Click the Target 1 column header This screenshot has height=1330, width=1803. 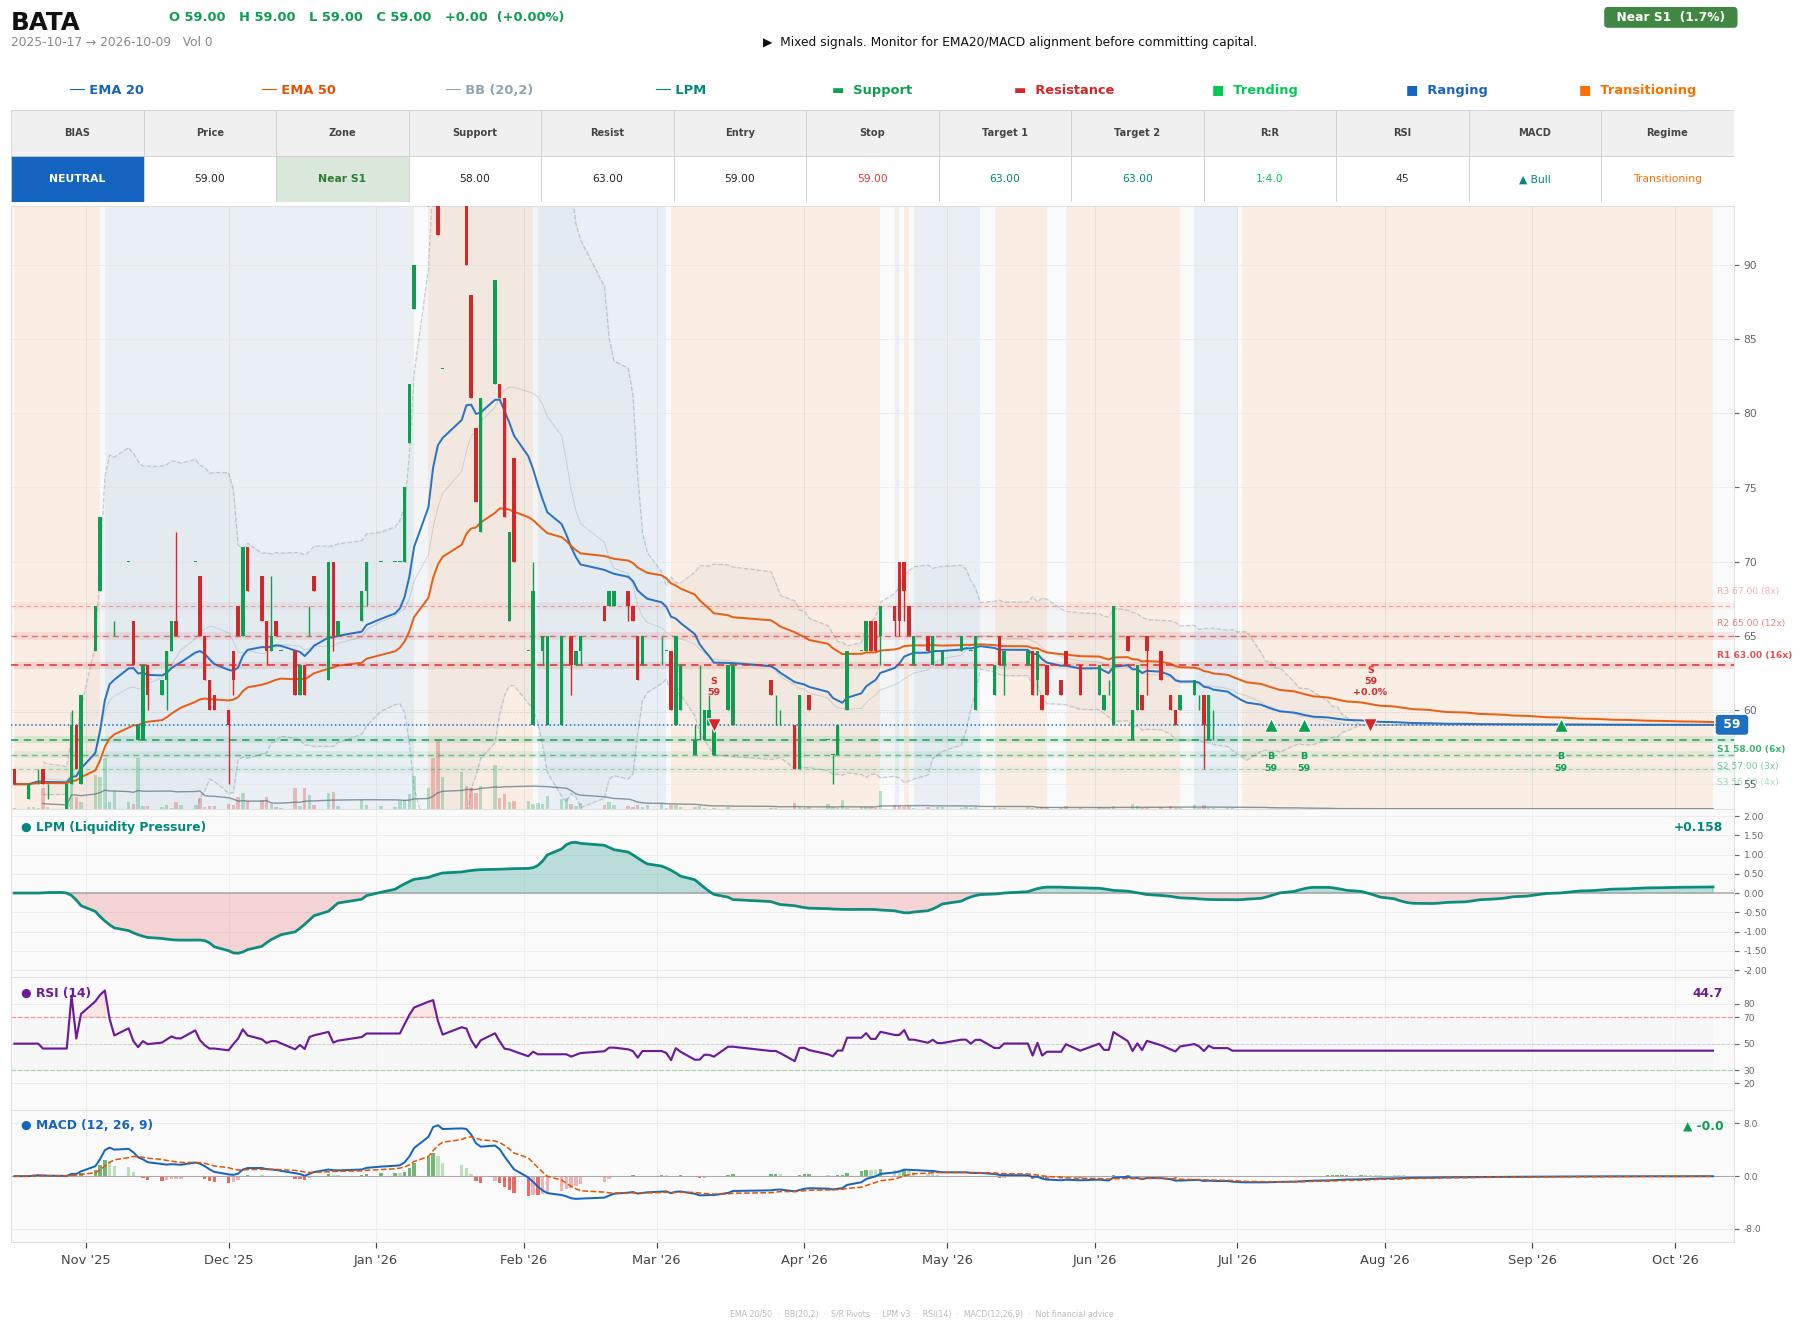[1004, 133]
